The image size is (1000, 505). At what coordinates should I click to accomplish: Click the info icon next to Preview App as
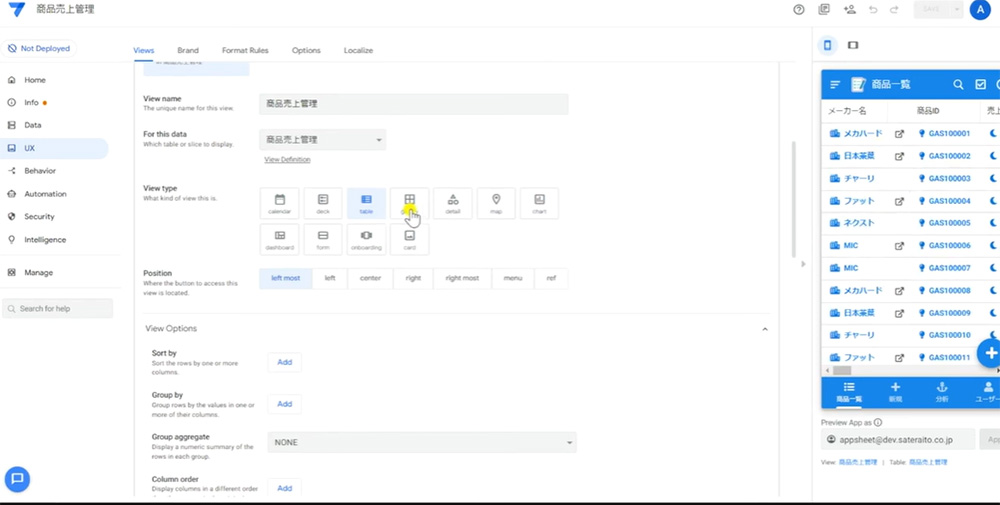coord(878,422)
